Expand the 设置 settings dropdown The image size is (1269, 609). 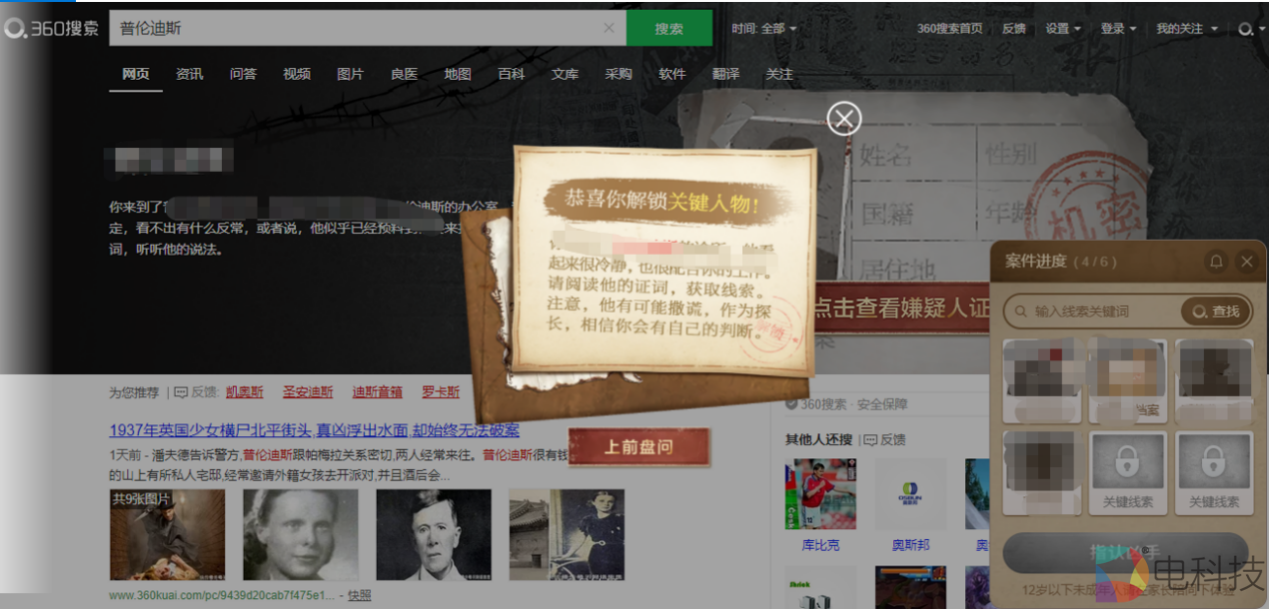coord(1065,28)
